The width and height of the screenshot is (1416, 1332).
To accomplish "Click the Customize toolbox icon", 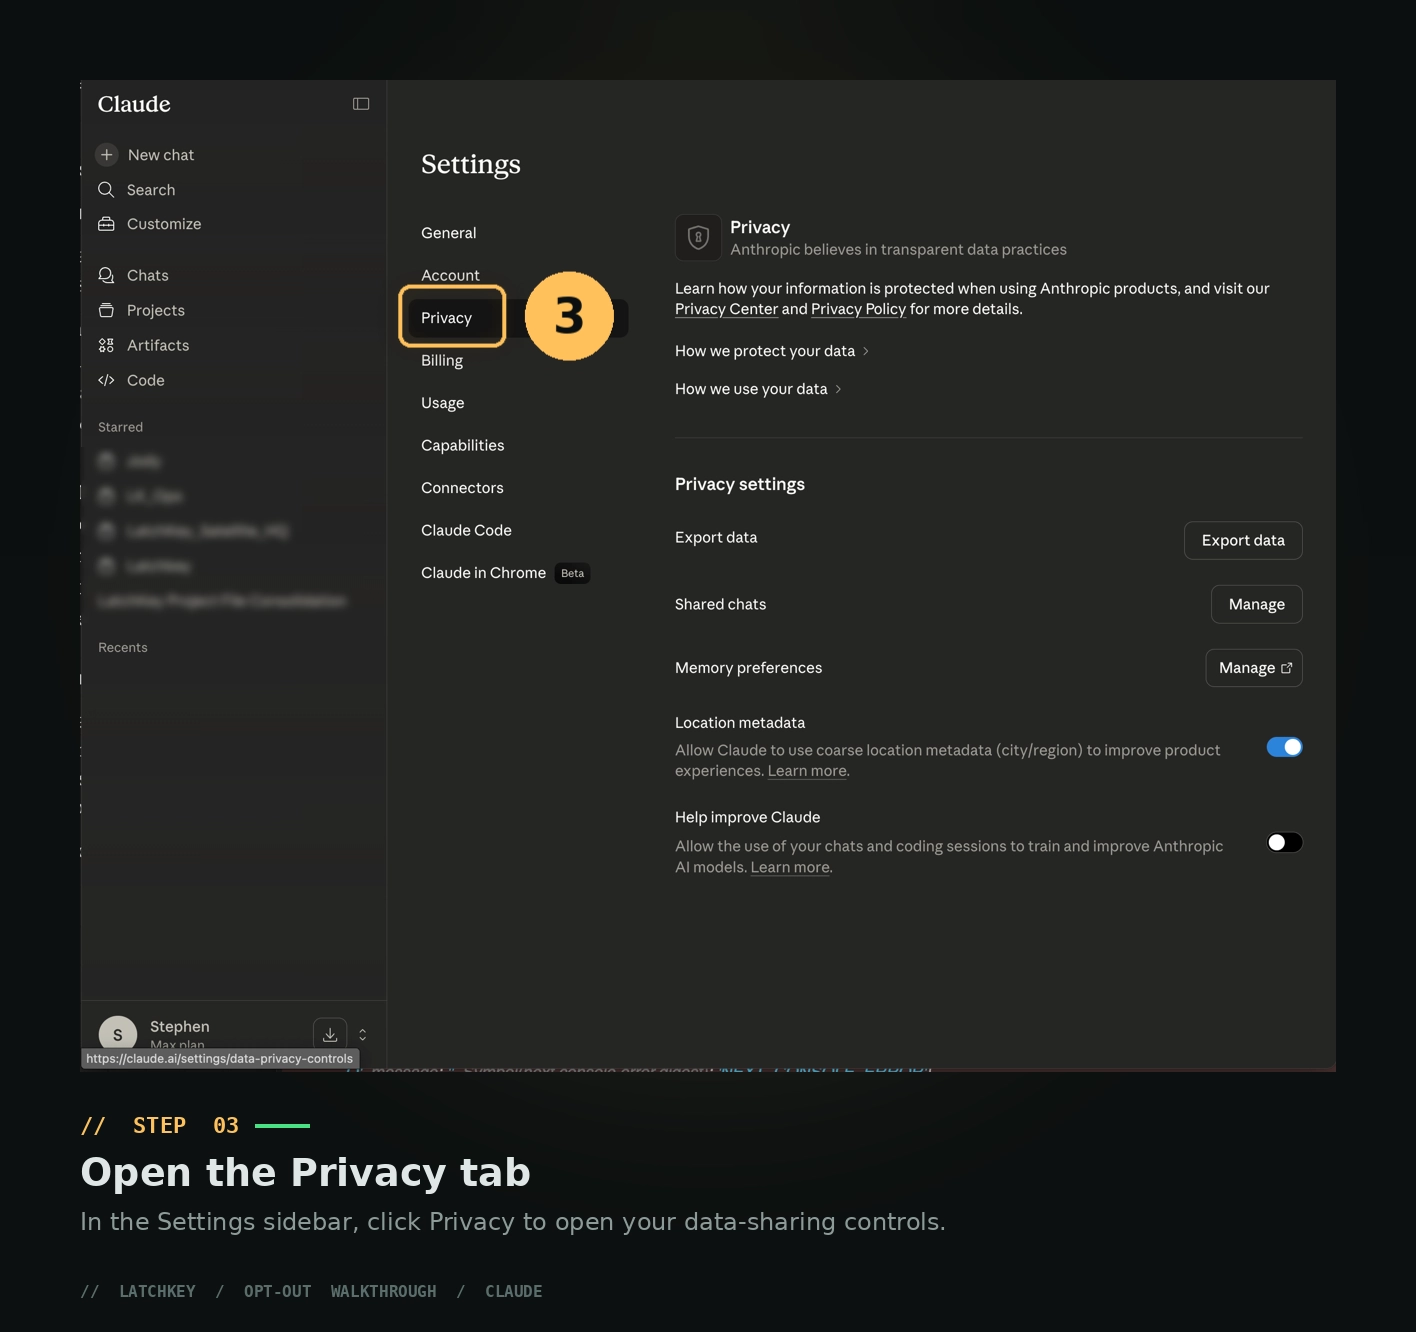I will [106, 224].
